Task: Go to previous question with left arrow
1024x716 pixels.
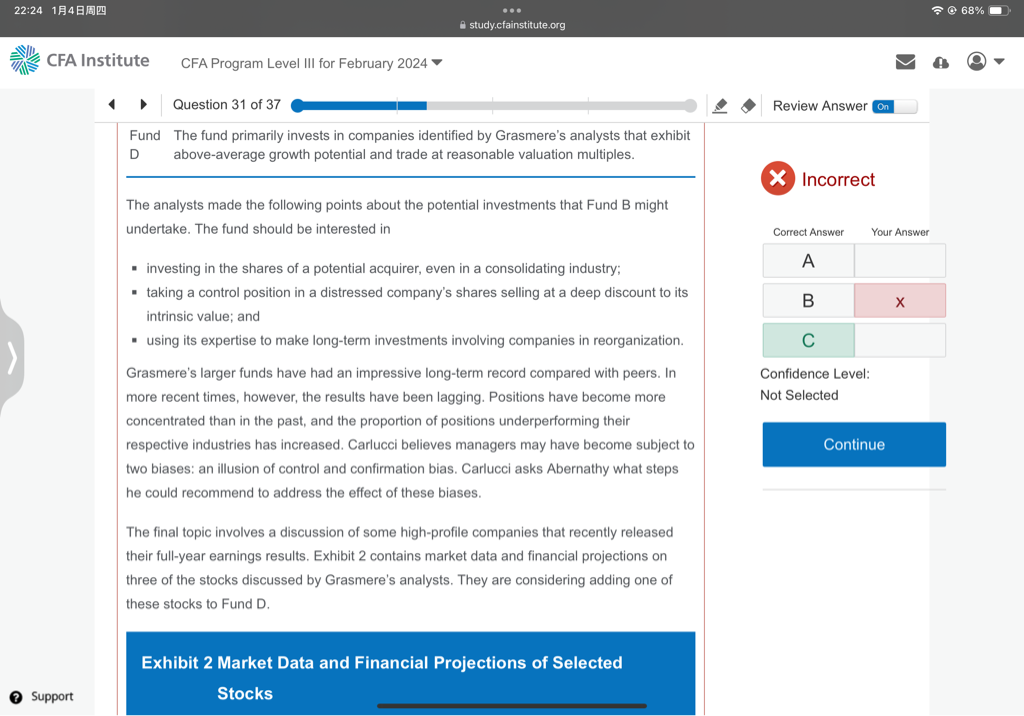Action: tap(112, 105)
